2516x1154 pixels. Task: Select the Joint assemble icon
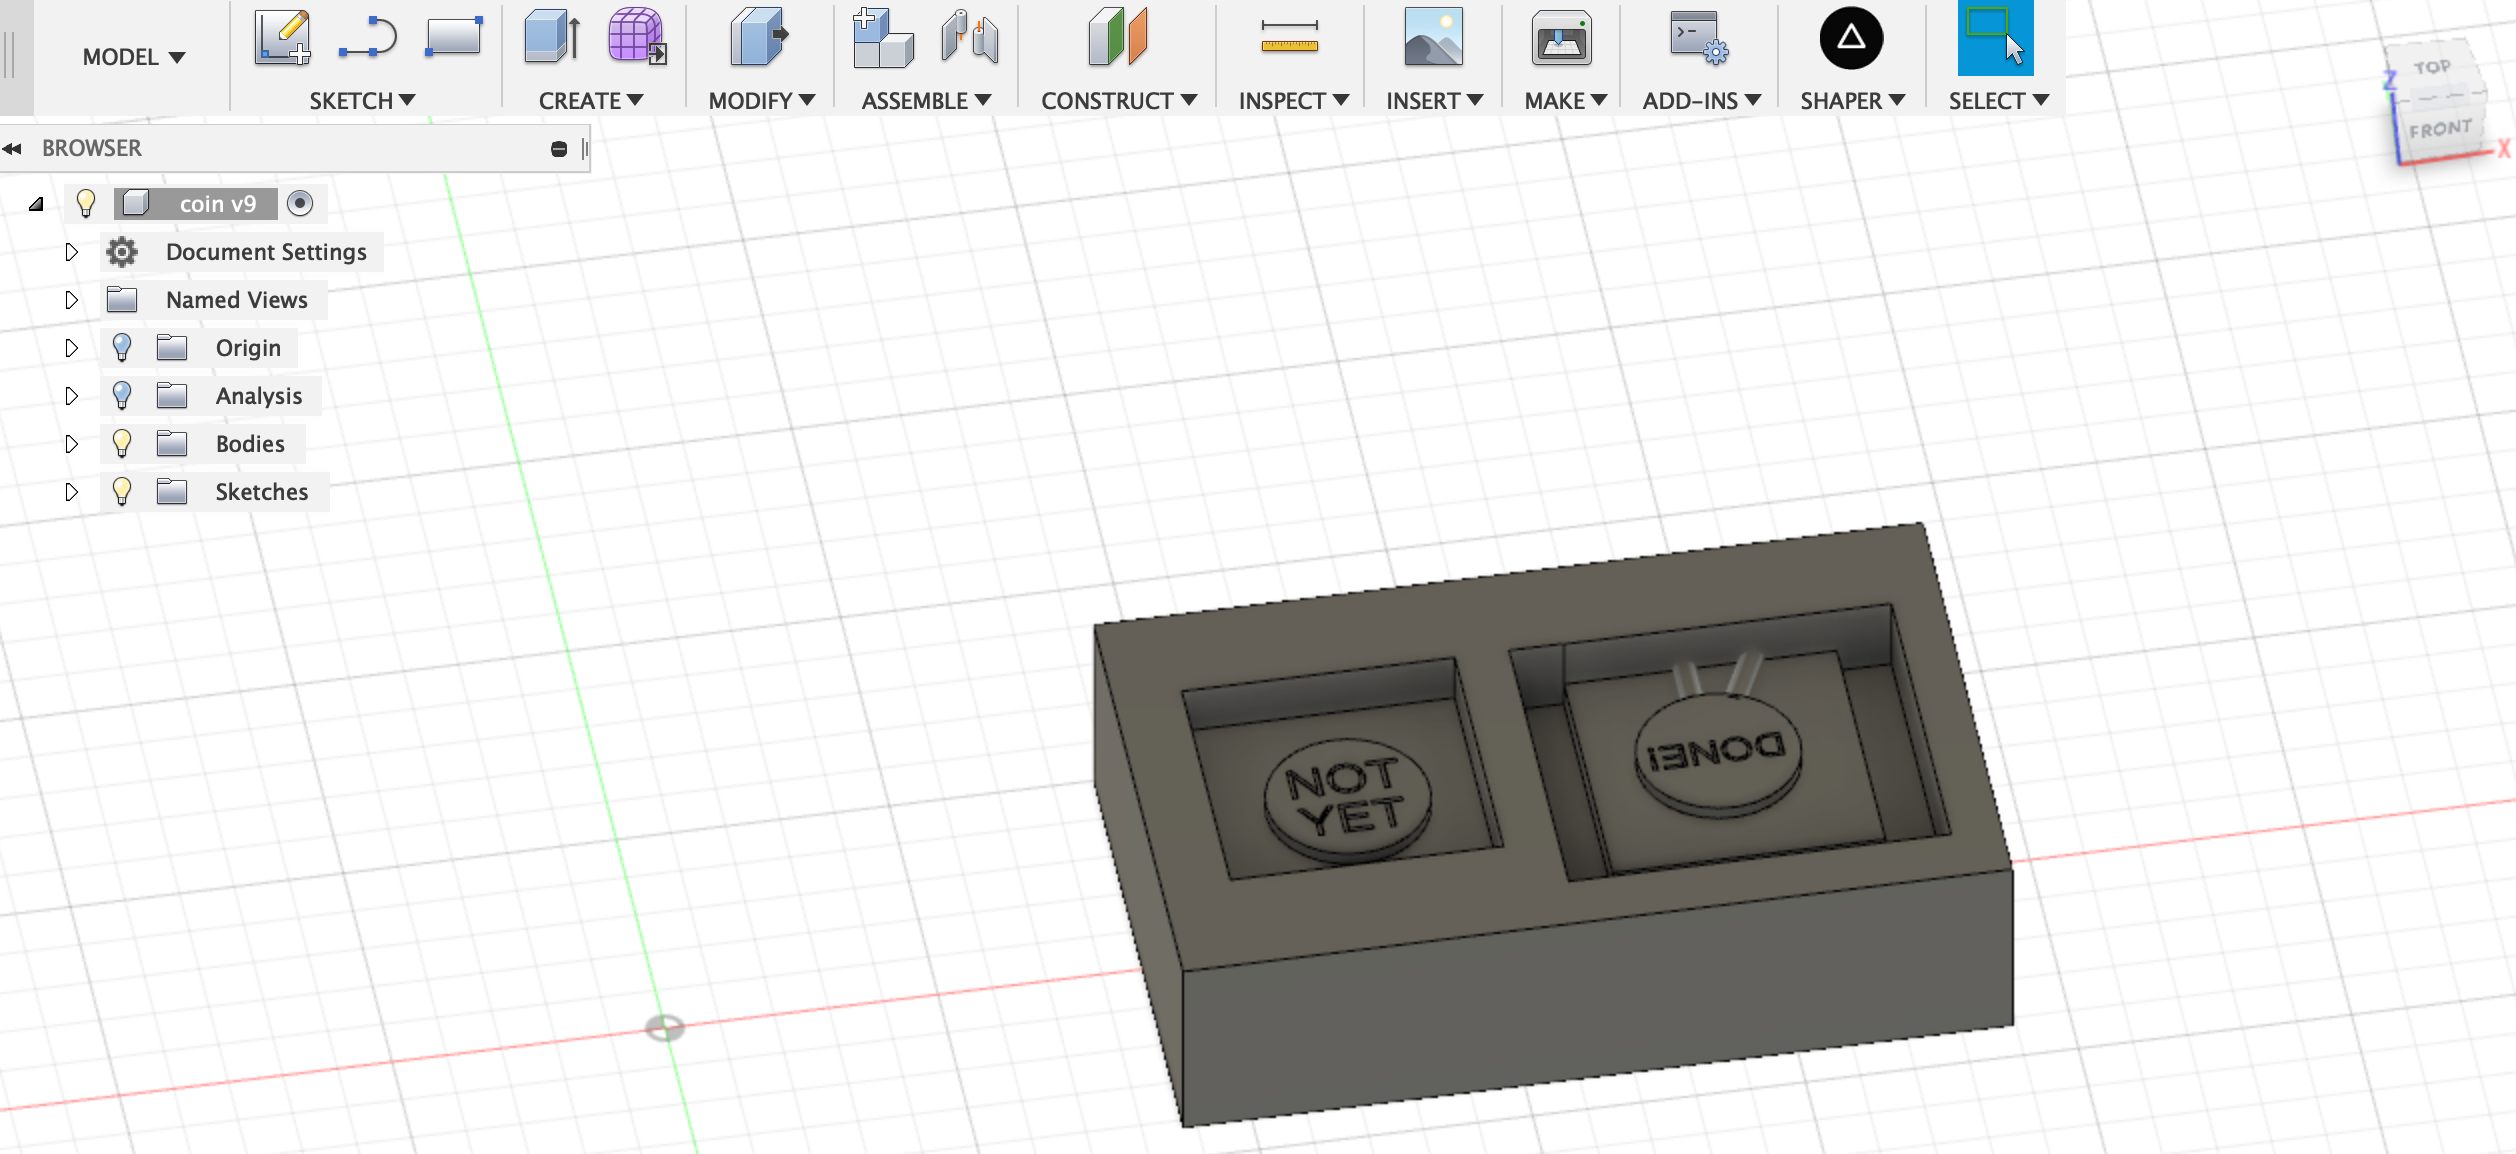[968, 38]
